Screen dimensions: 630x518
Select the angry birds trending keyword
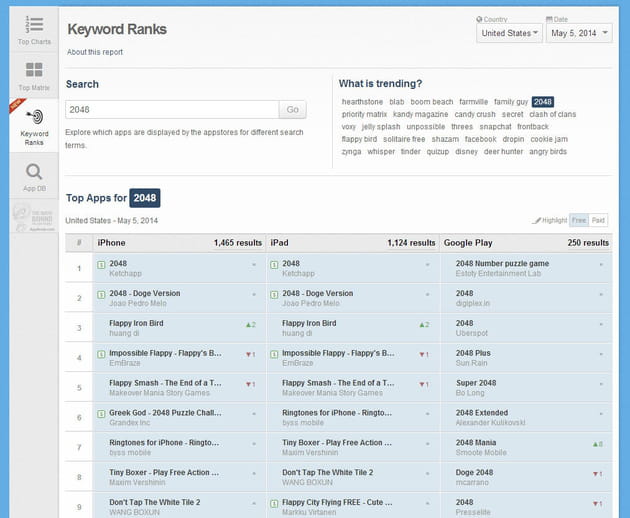[x=548, y=152]
